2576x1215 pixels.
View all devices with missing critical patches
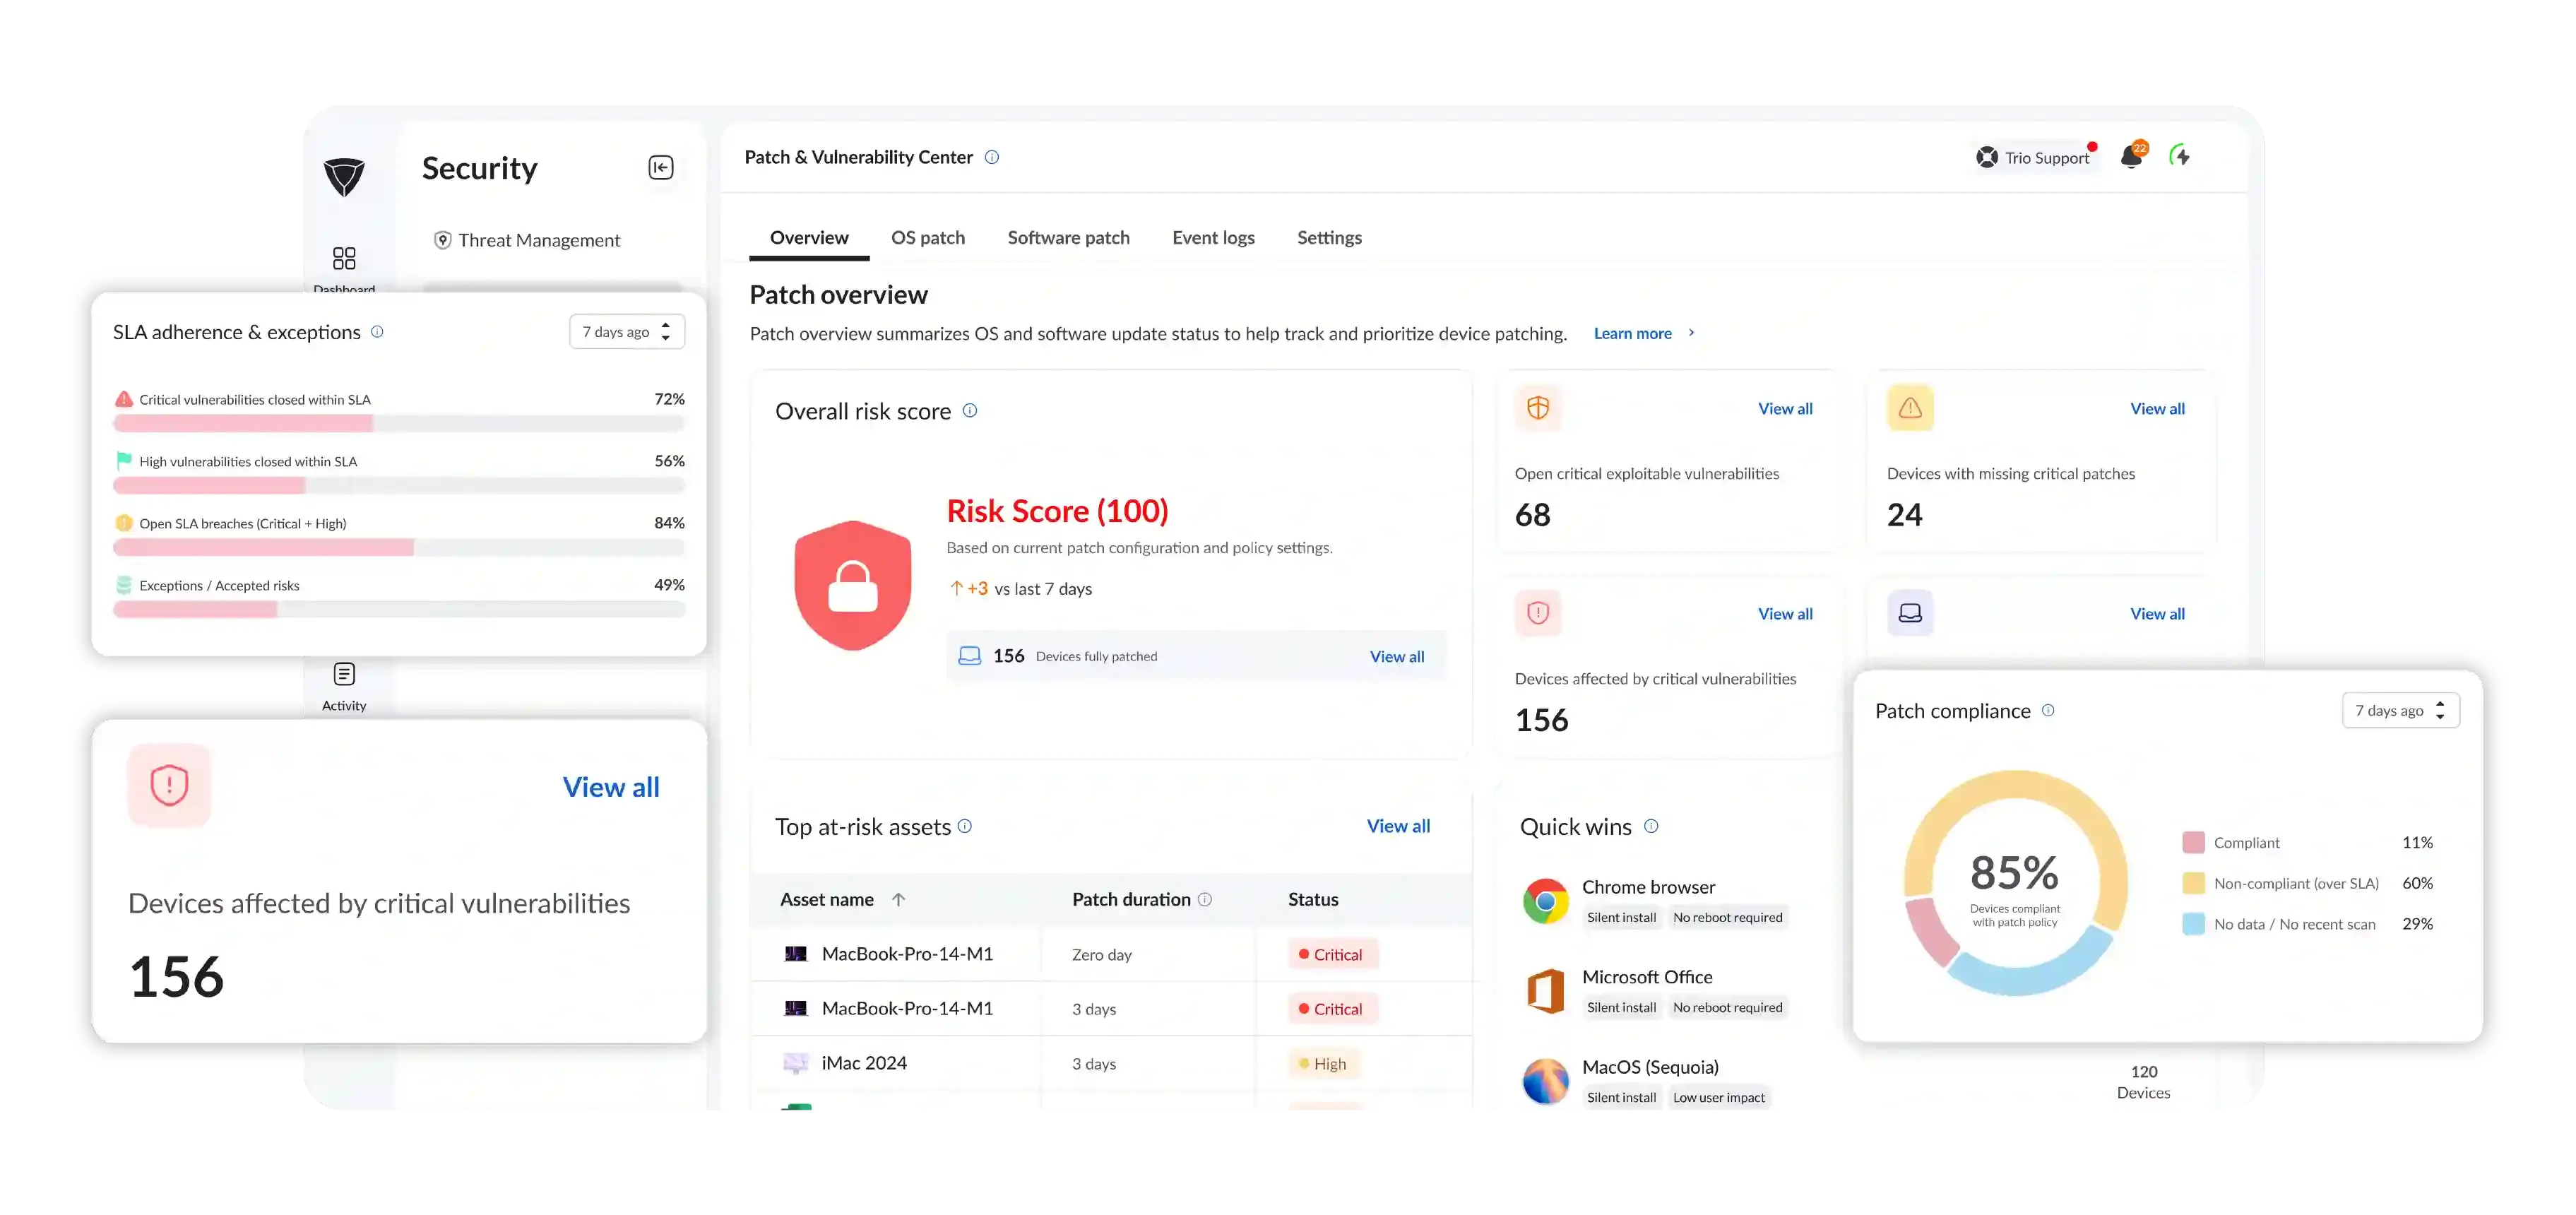tap(2157, 409)
